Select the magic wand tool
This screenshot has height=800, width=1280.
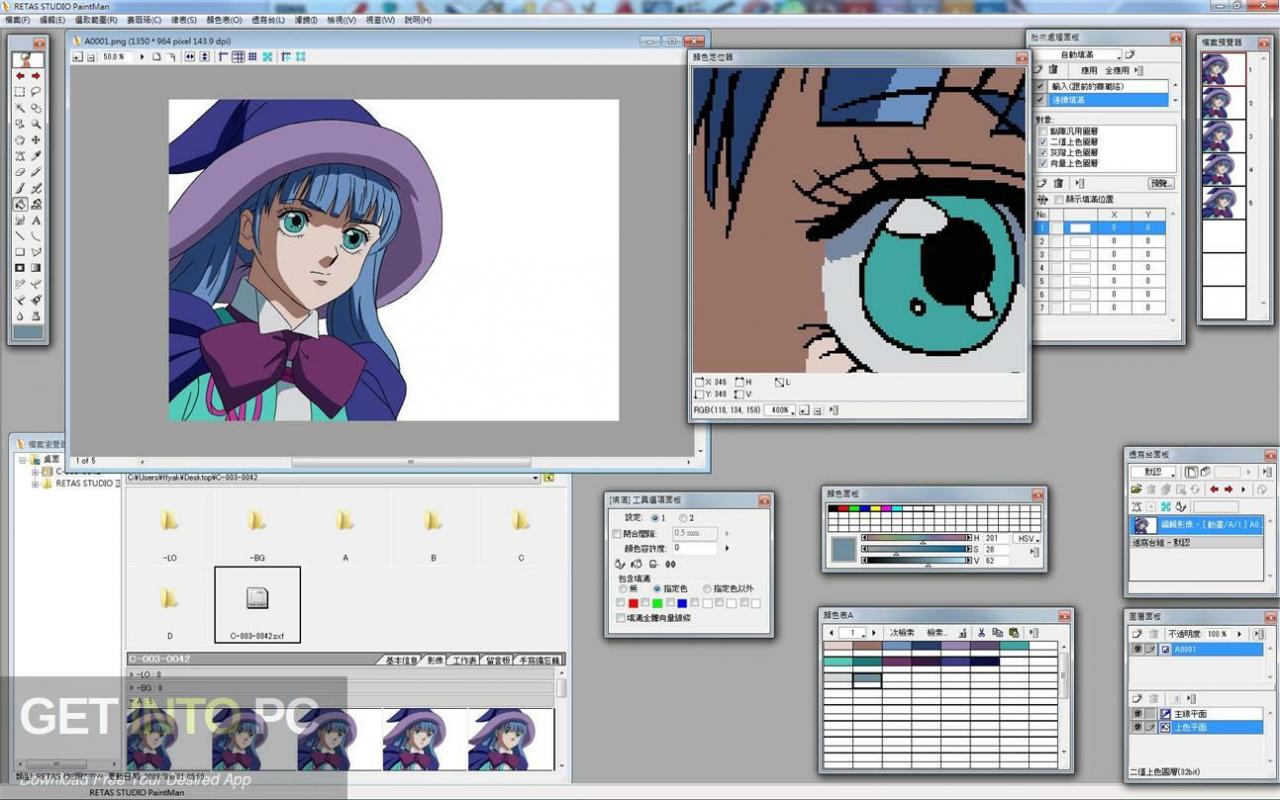[19, 108]
